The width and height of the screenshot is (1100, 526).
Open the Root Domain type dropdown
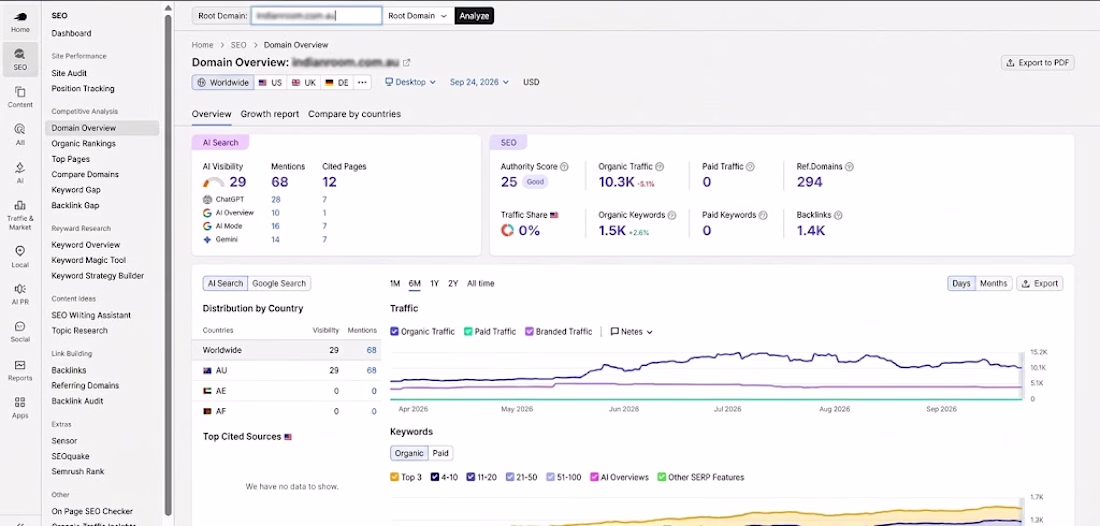417,15
